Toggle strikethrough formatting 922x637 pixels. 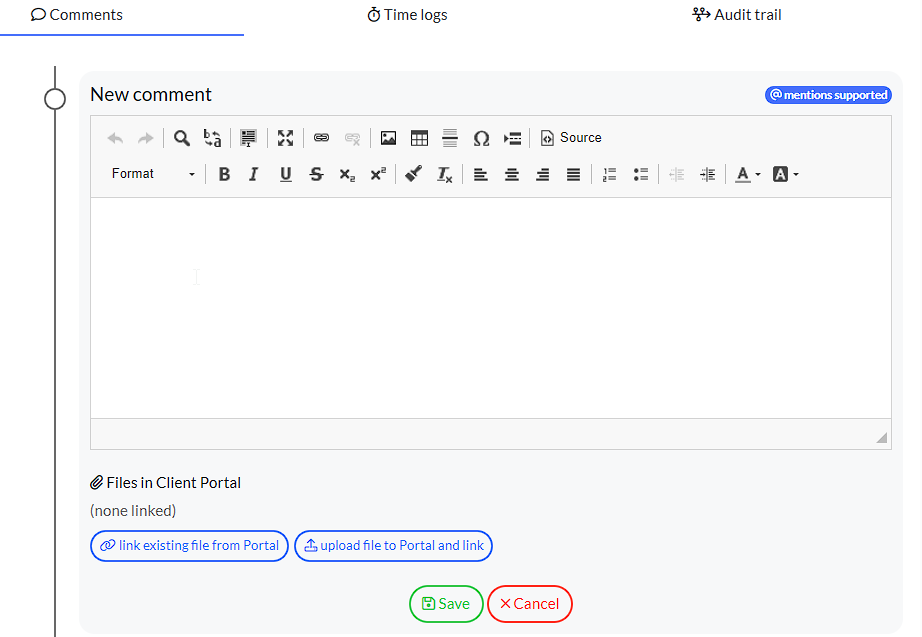coord(316,174)
